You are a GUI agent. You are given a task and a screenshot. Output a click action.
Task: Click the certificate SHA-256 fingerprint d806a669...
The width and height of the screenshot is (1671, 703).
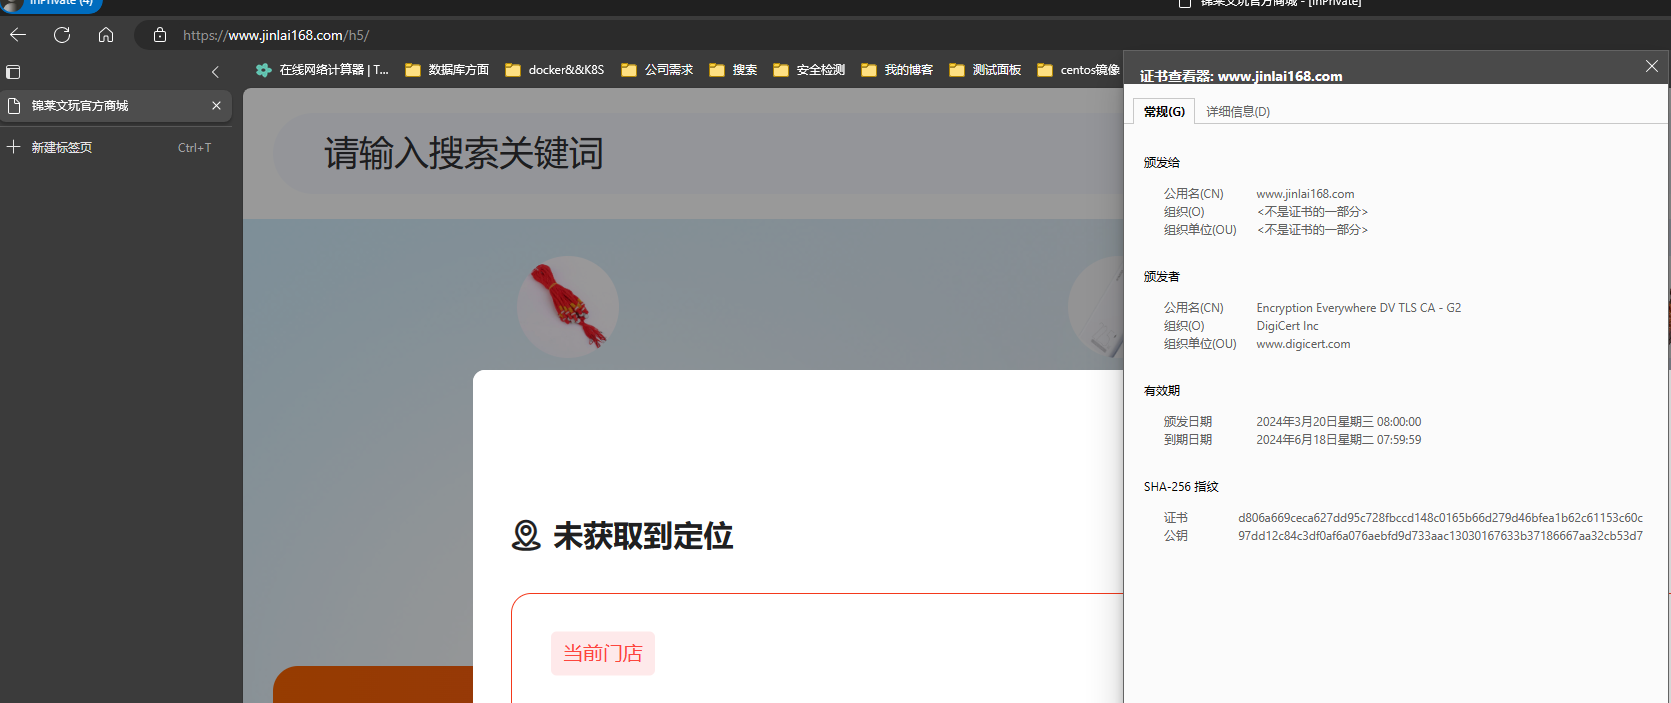click(1440, 518)
